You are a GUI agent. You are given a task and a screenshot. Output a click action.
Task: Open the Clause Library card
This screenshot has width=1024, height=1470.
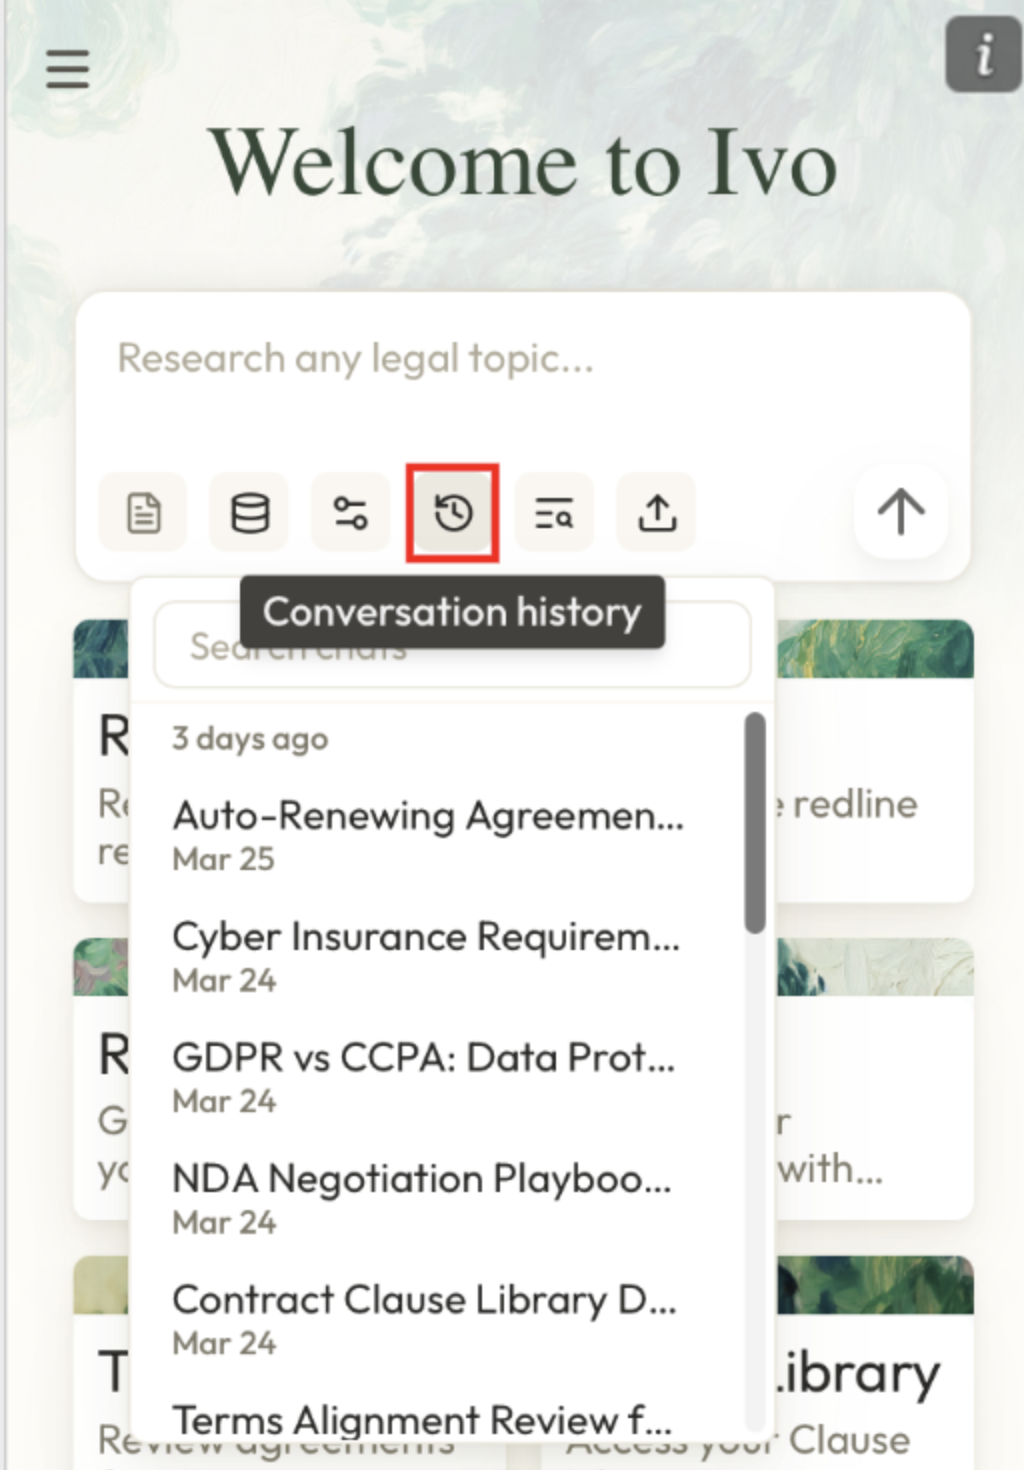tap(860, 1390)
